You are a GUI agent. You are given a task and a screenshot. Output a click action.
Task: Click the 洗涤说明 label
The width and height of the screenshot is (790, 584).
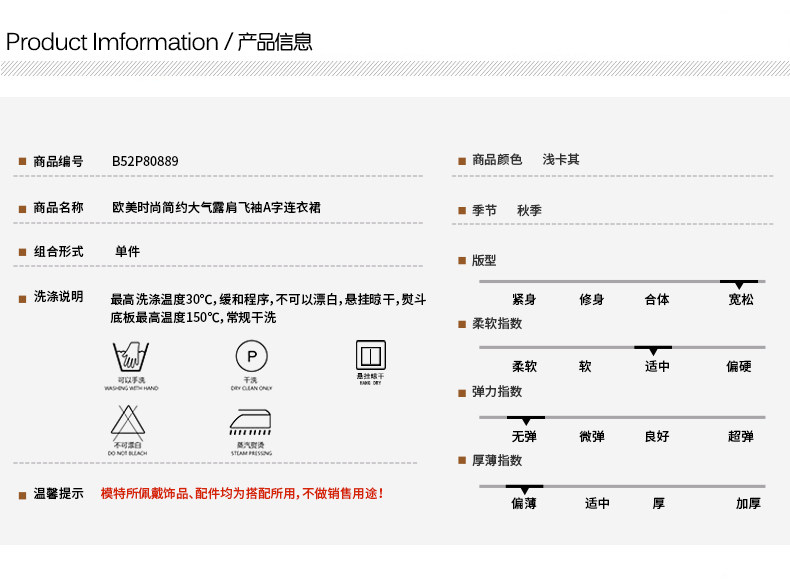(x=58, y=296)
